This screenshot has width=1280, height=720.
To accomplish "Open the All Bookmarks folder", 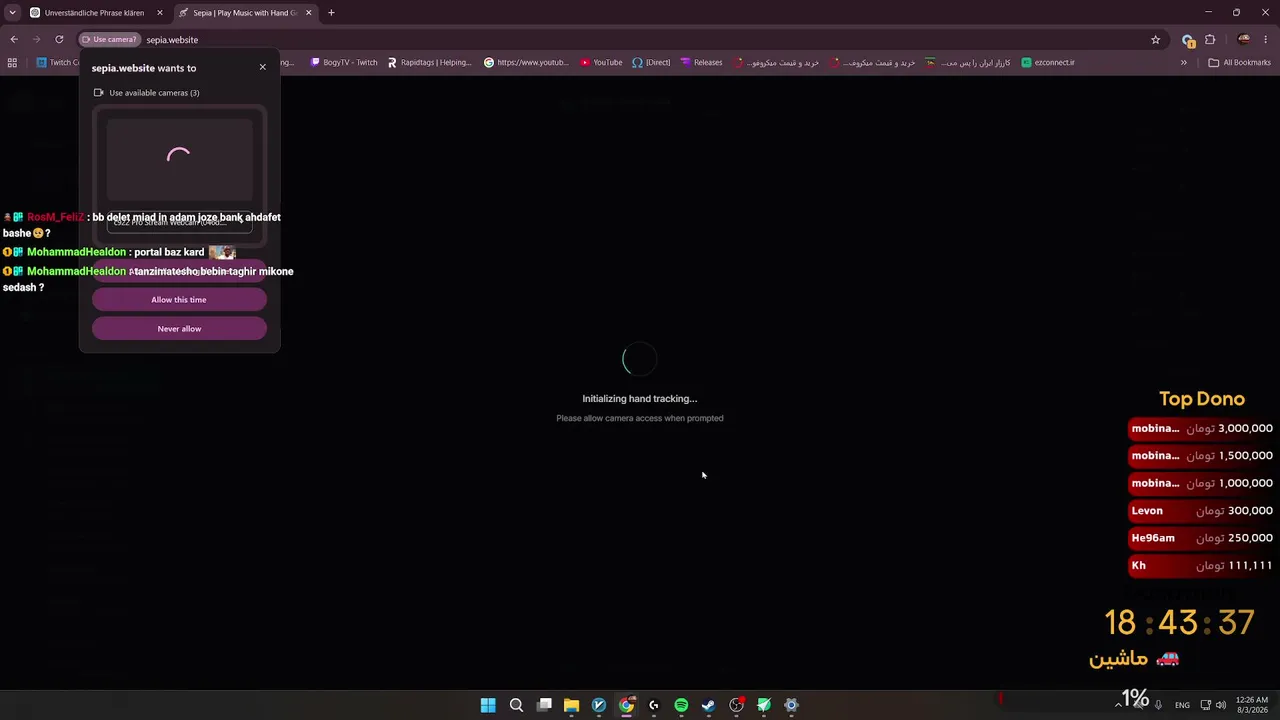I will (x=1239, y=62).
